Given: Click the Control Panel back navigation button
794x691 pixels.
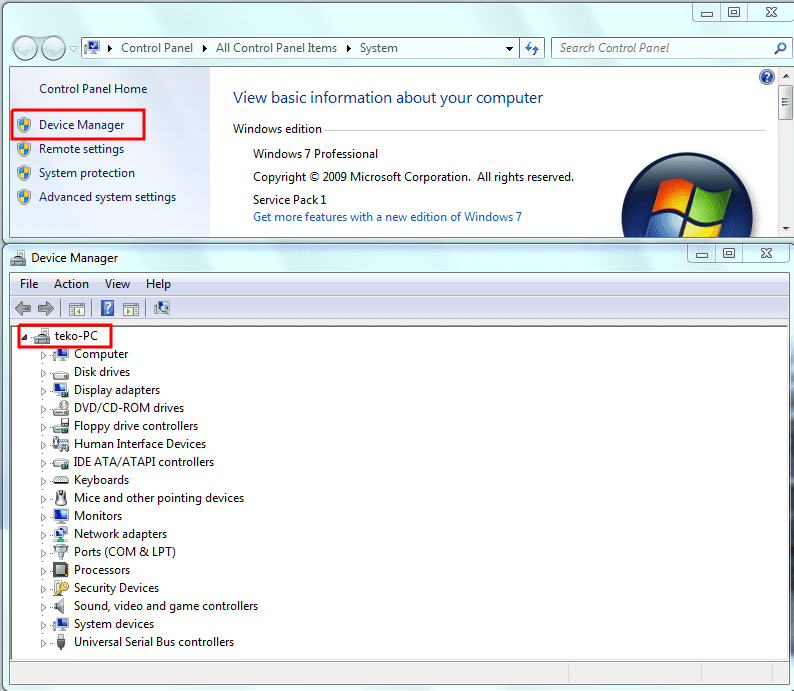Looking at the screenshot, I should (25, 49).
